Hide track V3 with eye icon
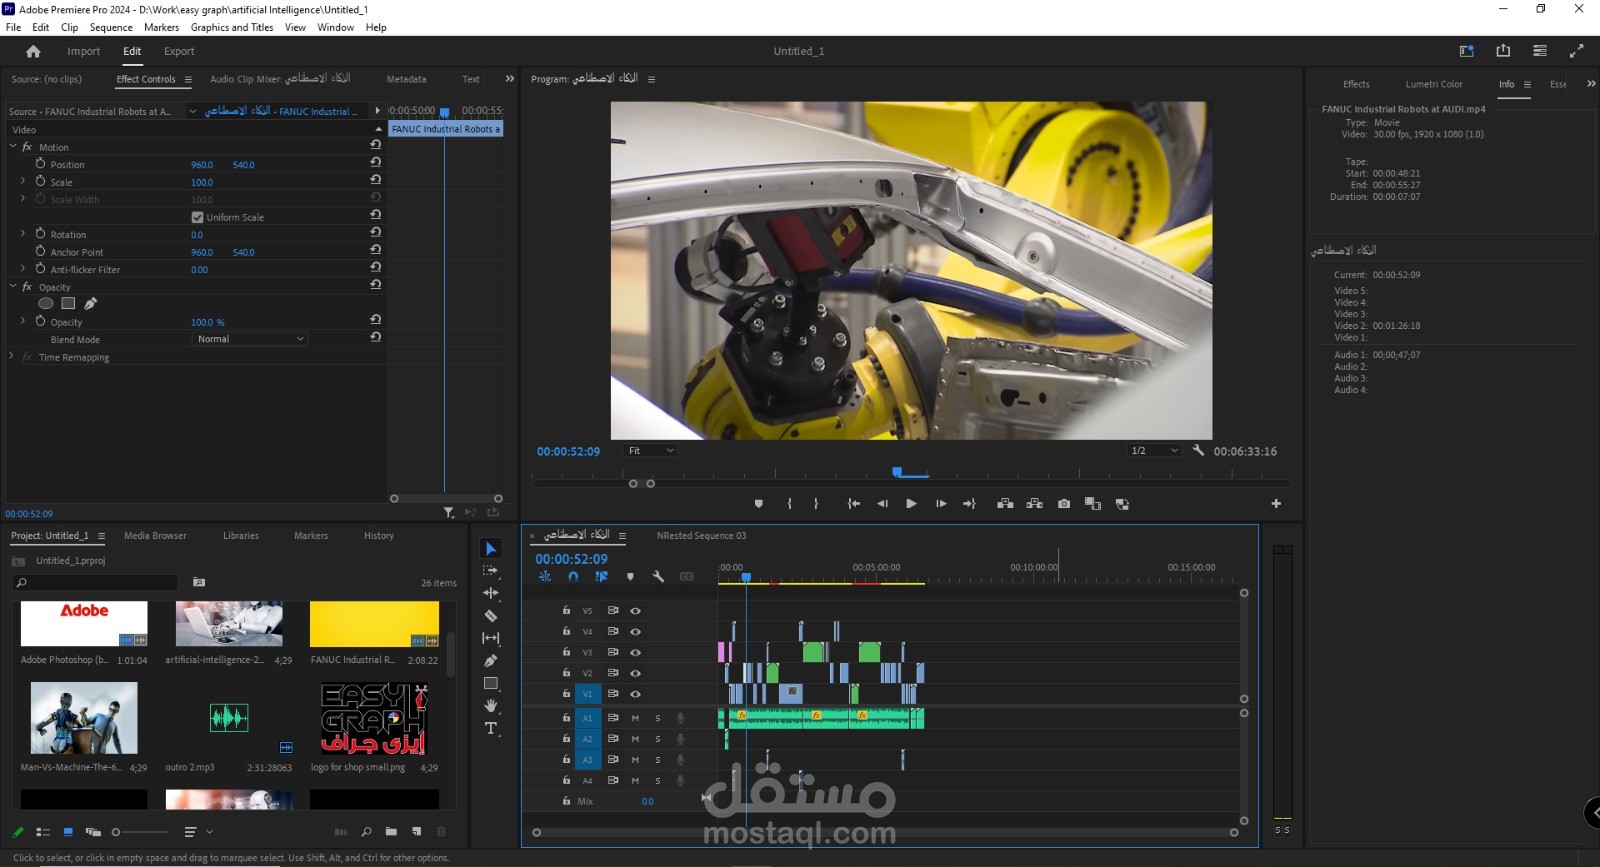Image resolution: width=1600 pixels, height=867 pixels. (x=635, y=652)
